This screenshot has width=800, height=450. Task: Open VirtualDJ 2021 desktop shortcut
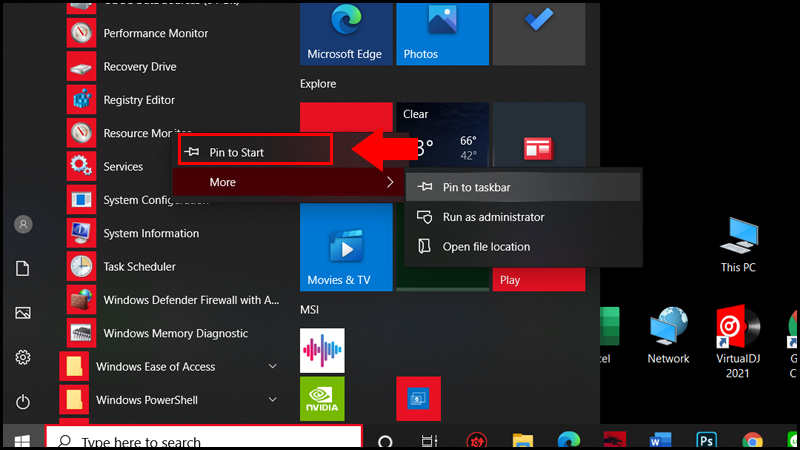coord(738,342)
